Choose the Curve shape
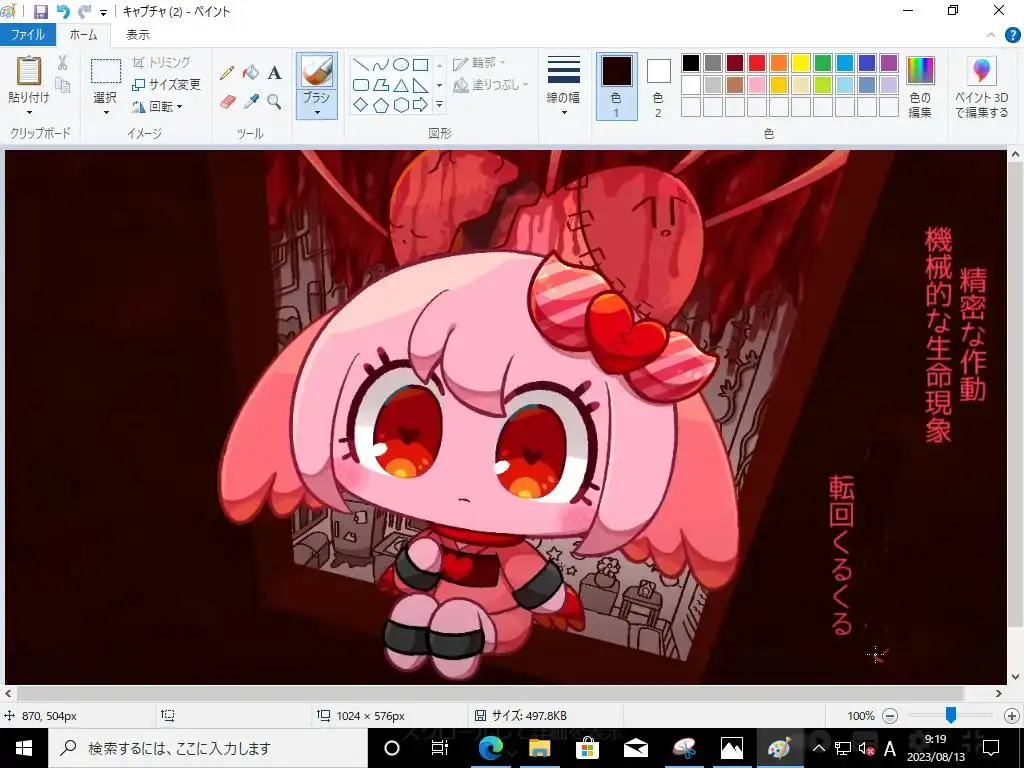This screenshot has height=768, width=1024. coord(381,65)
